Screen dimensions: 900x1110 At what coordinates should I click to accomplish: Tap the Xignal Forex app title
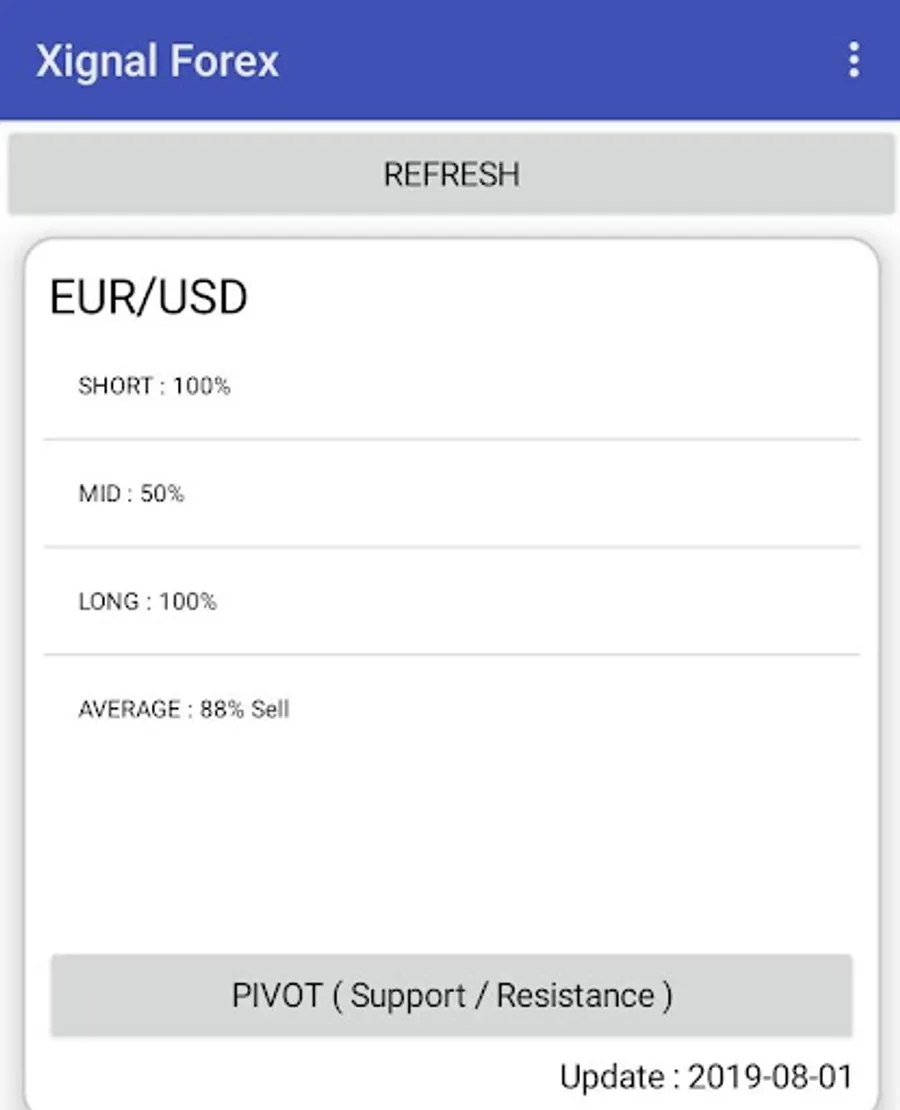[x=157, y=61]
